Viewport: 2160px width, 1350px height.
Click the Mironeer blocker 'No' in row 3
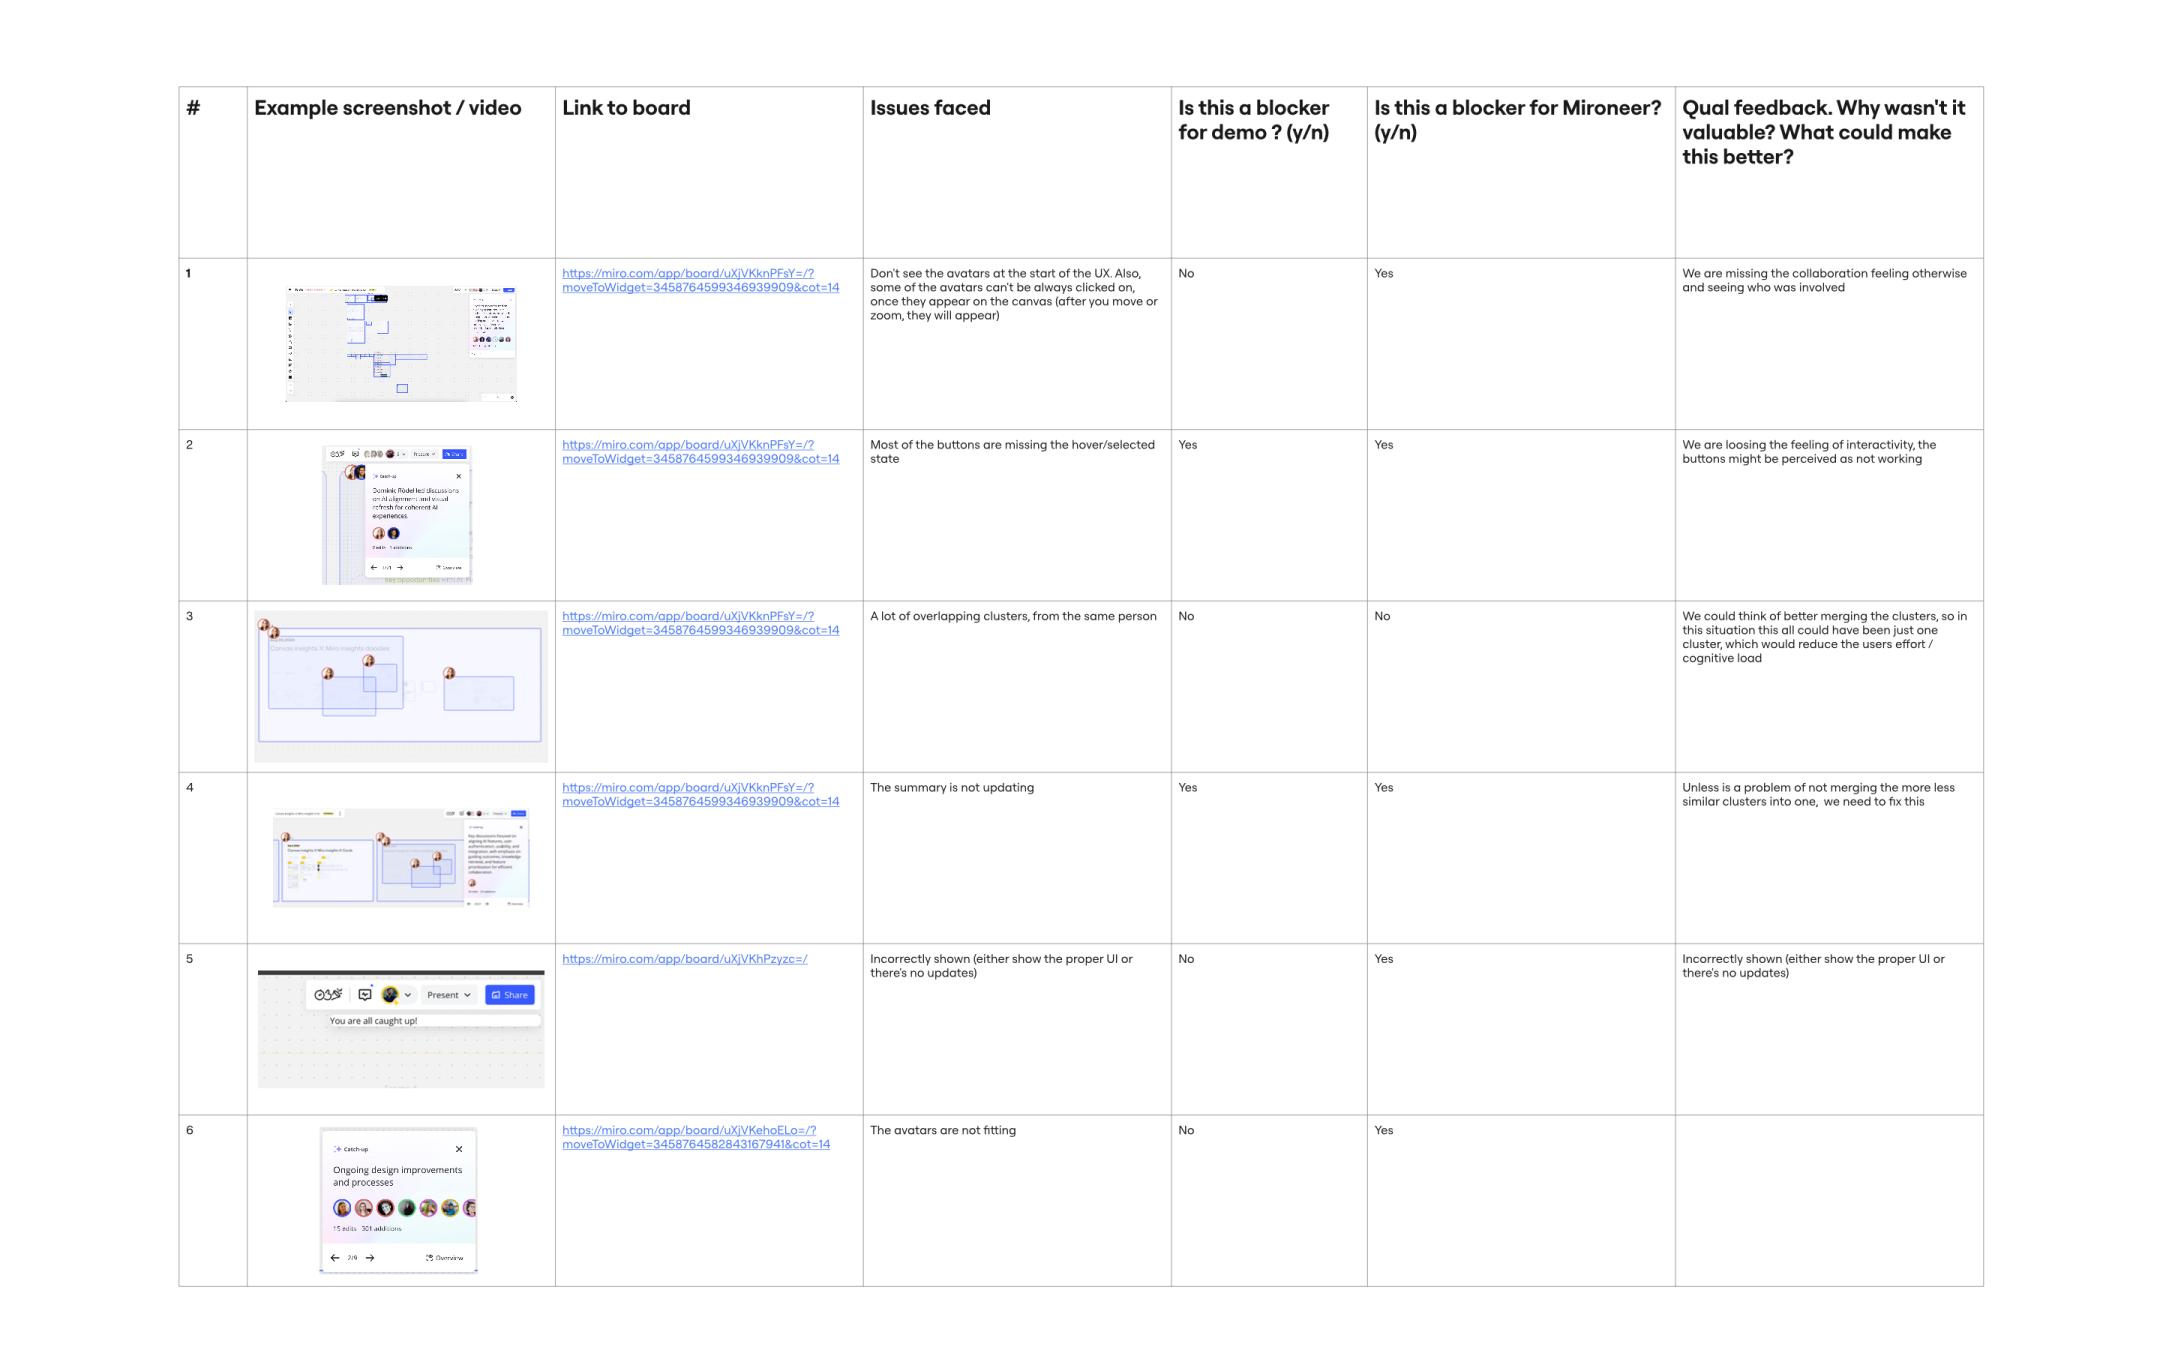click(1382, 616)
